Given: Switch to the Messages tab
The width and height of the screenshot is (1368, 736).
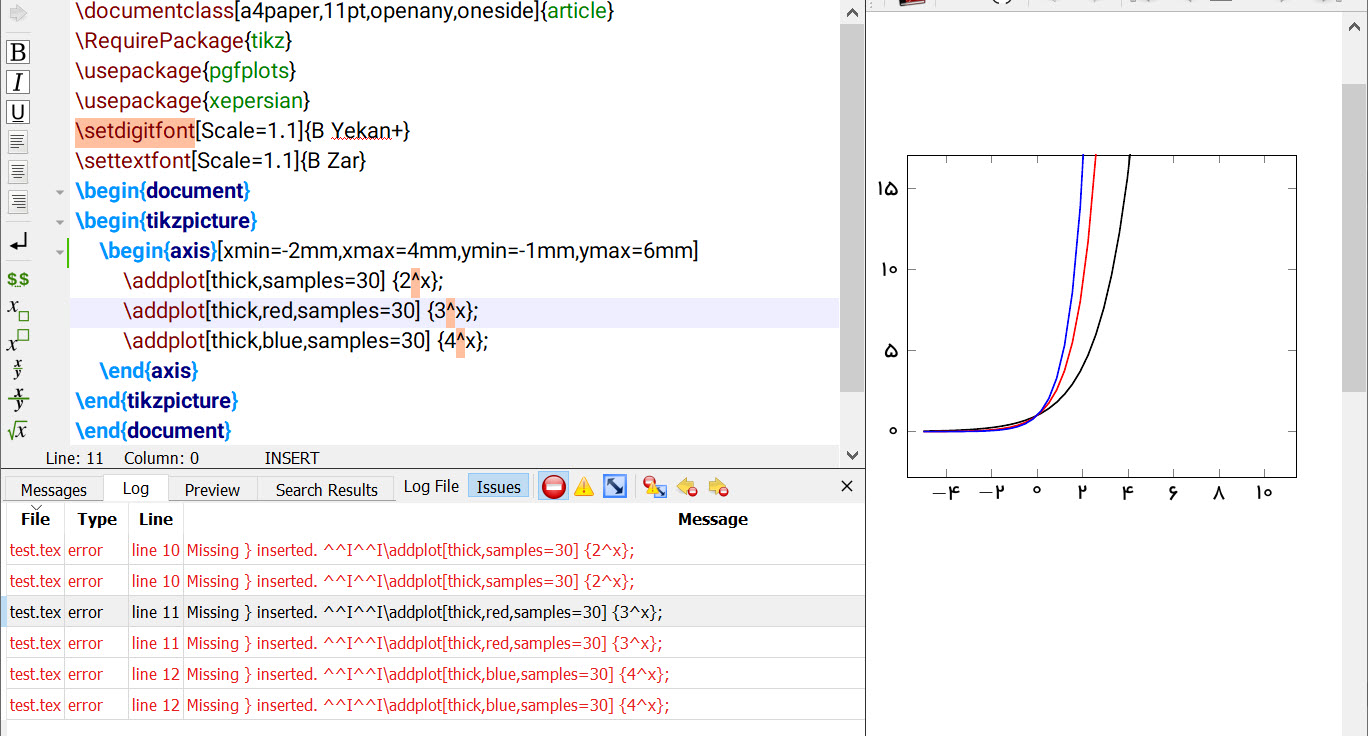Looking at the screenshot, I should pos(54,490).
